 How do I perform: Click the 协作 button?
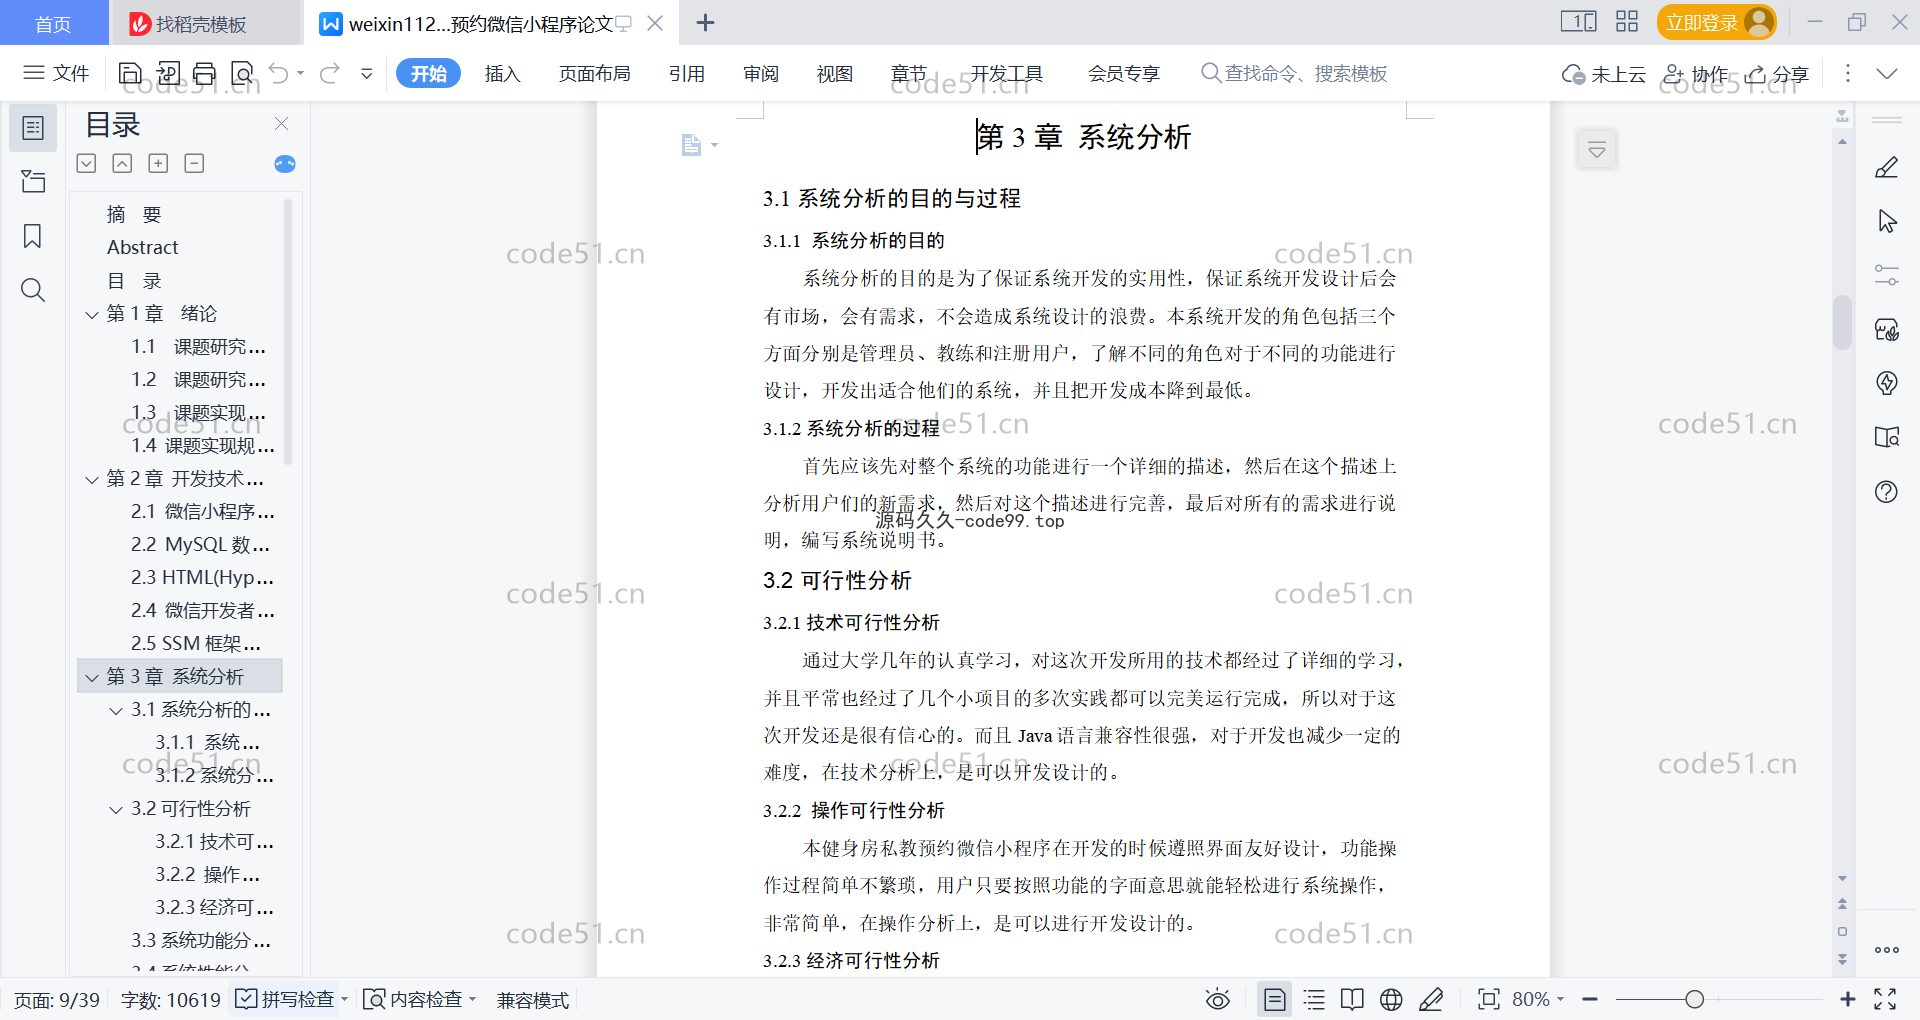click(x=1695, y=73)
